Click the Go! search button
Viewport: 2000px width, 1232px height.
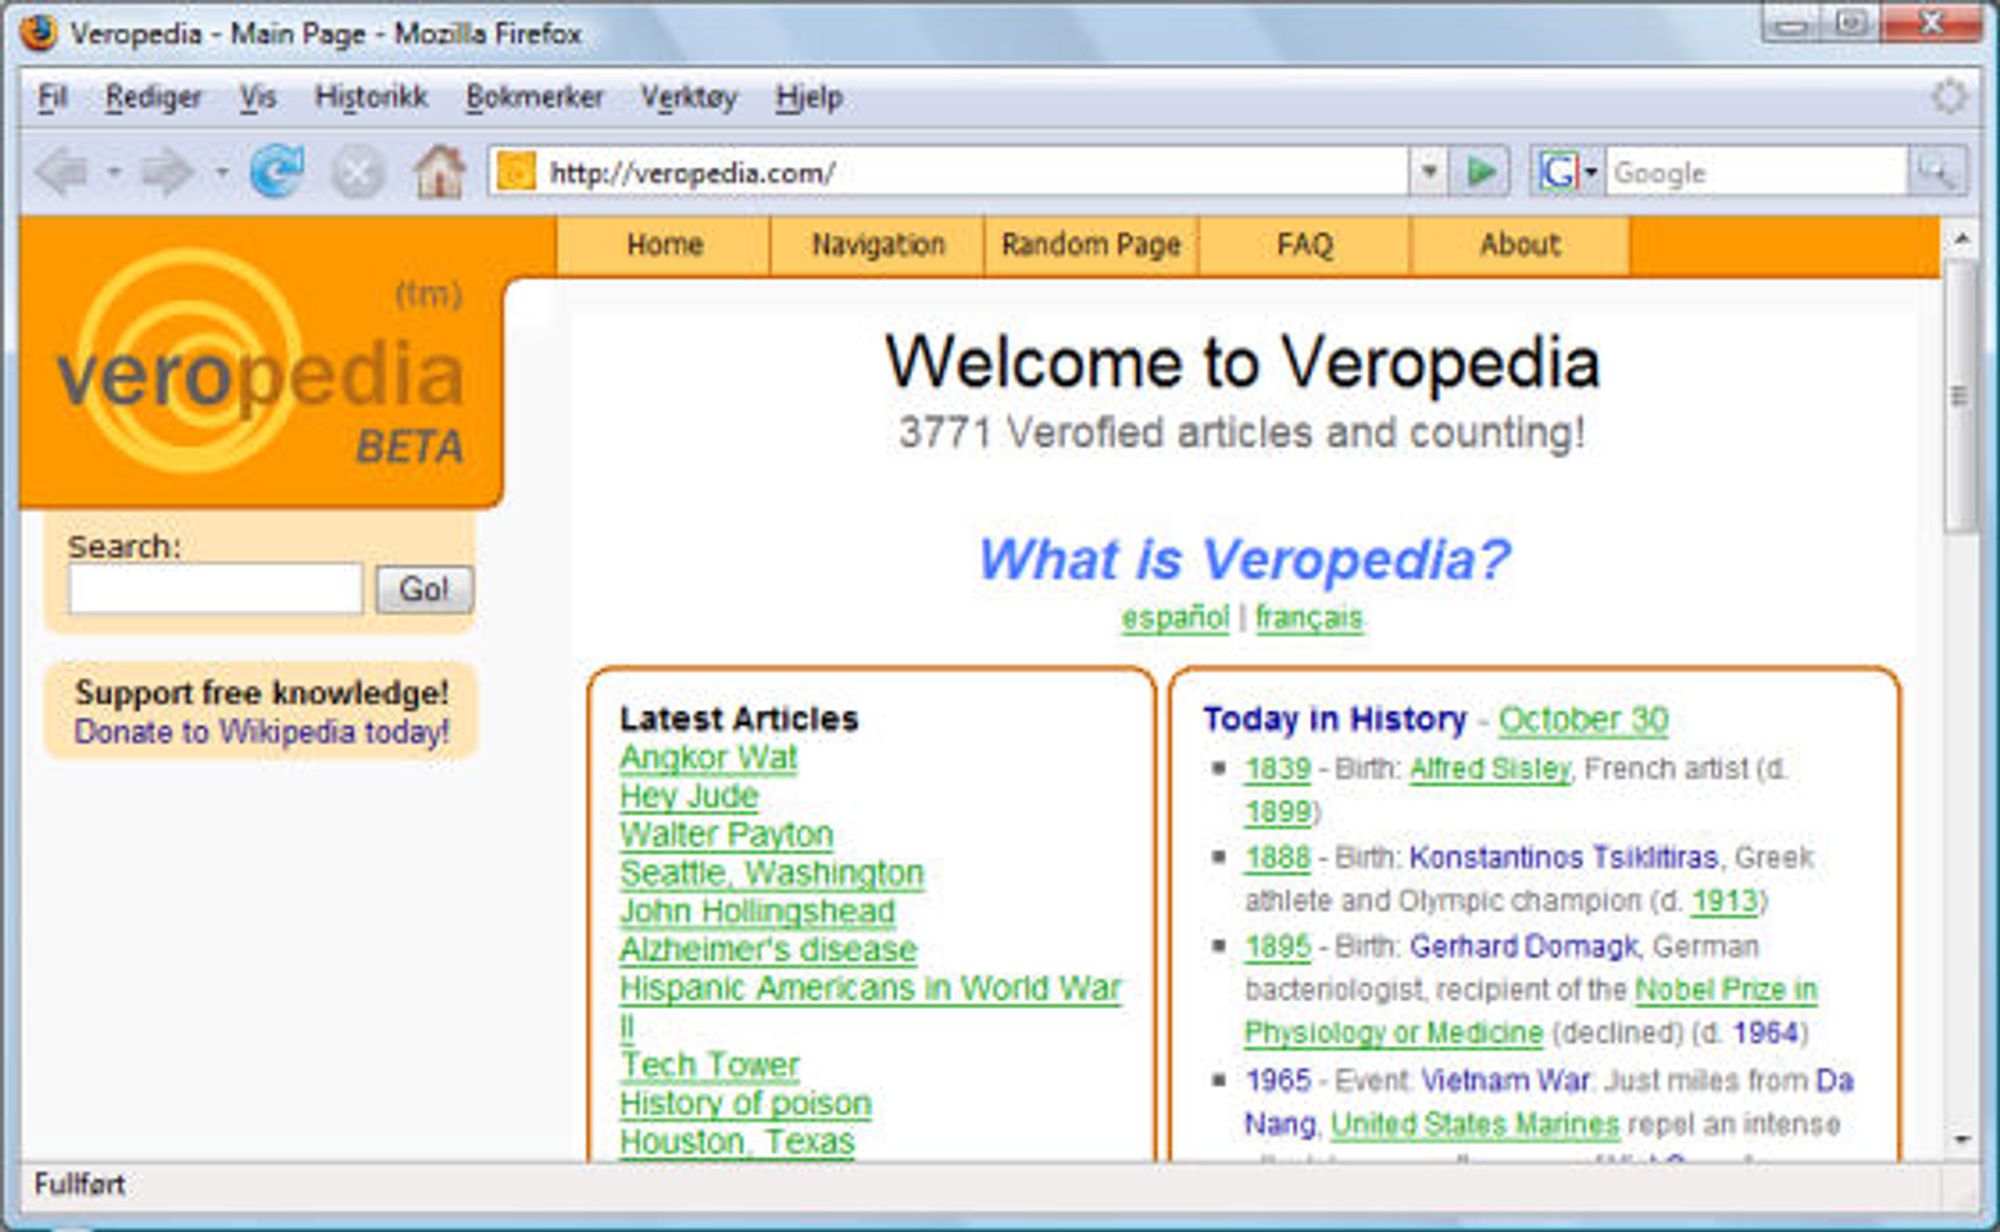(x=424, y=589)
